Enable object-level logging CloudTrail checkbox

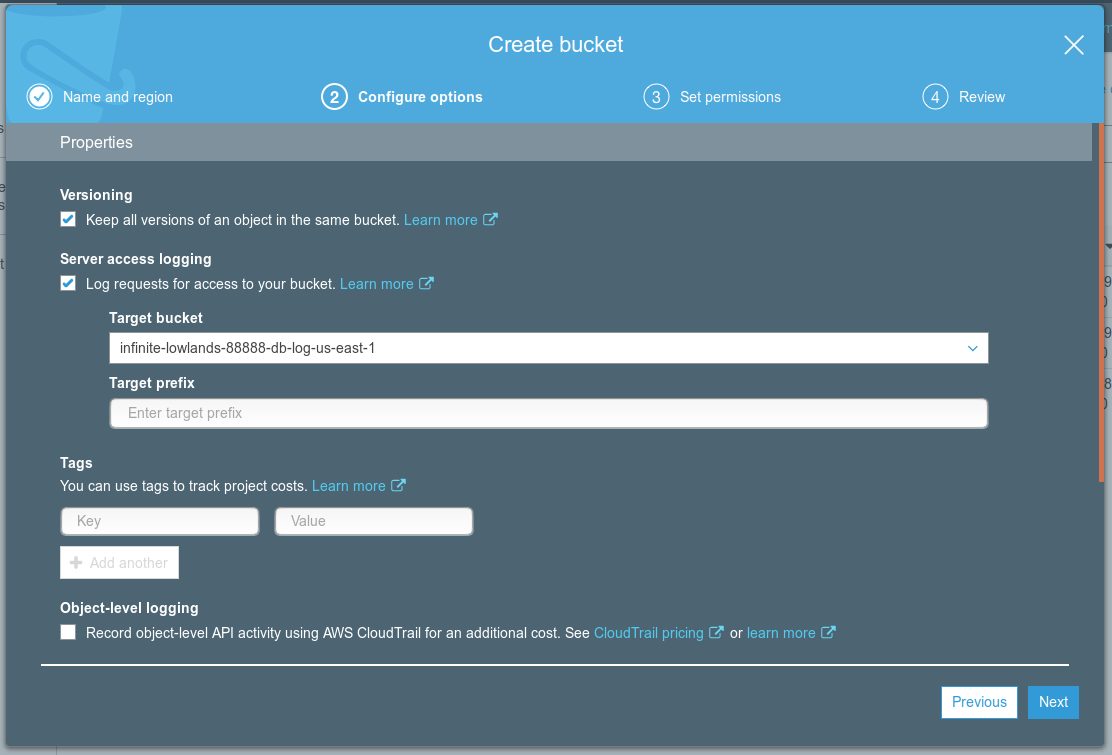68,632
